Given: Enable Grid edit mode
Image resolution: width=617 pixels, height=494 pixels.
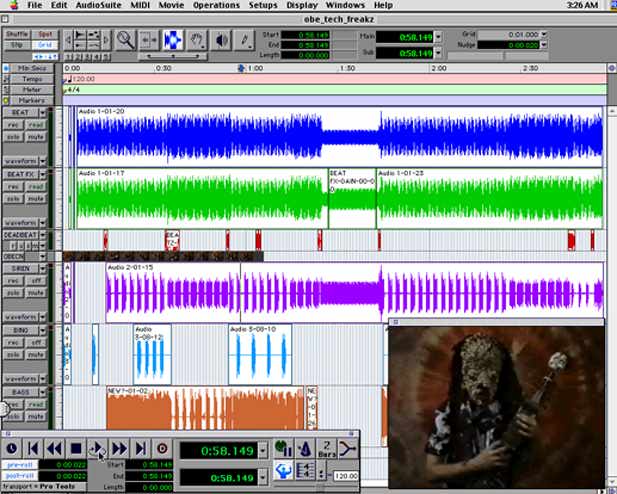Looking at the screenshot, I should 45,45.
